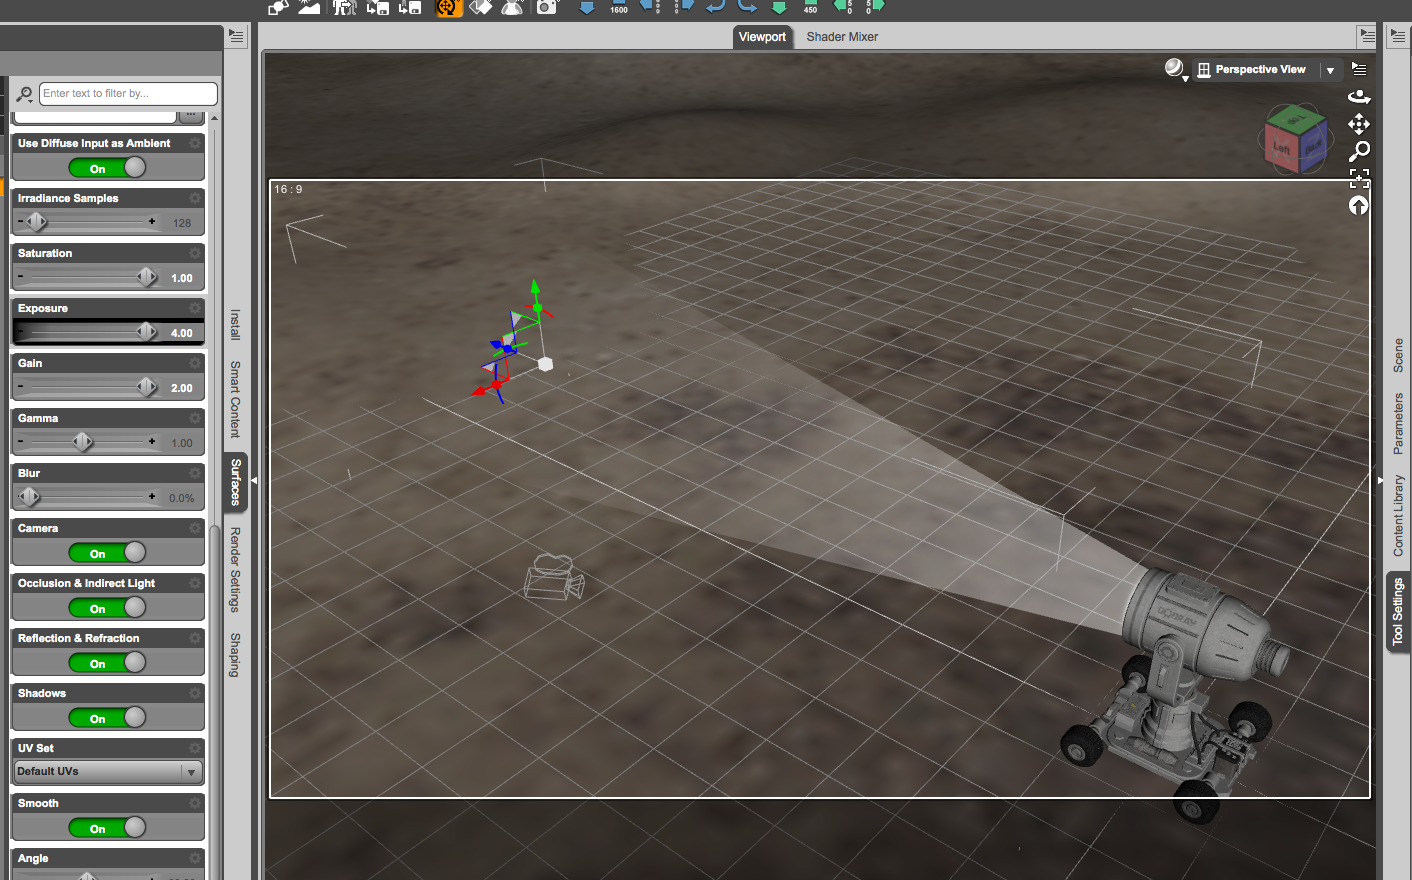The width and height of the screenshot is (1412, 880).
Task: Click the Reset camera up-arrow icon
Action: click(1359, 205)
